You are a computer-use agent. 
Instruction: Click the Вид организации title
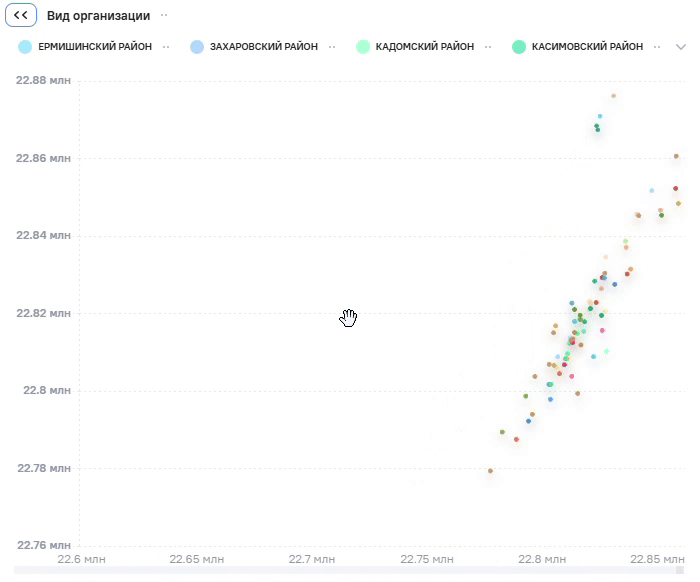point(98,16)
